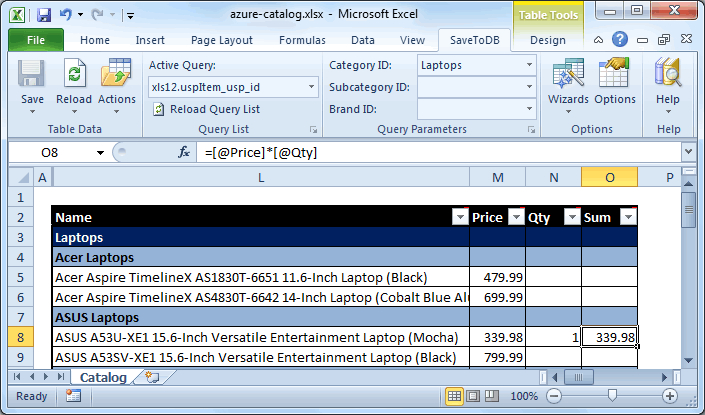Switch to the Formulas tab

pyautogui.click(x=302, y=40)
